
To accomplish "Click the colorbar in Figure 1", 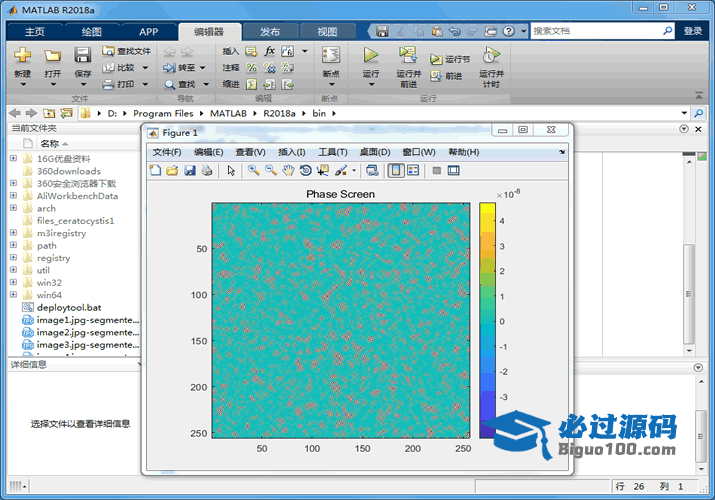I will point(487,321).
